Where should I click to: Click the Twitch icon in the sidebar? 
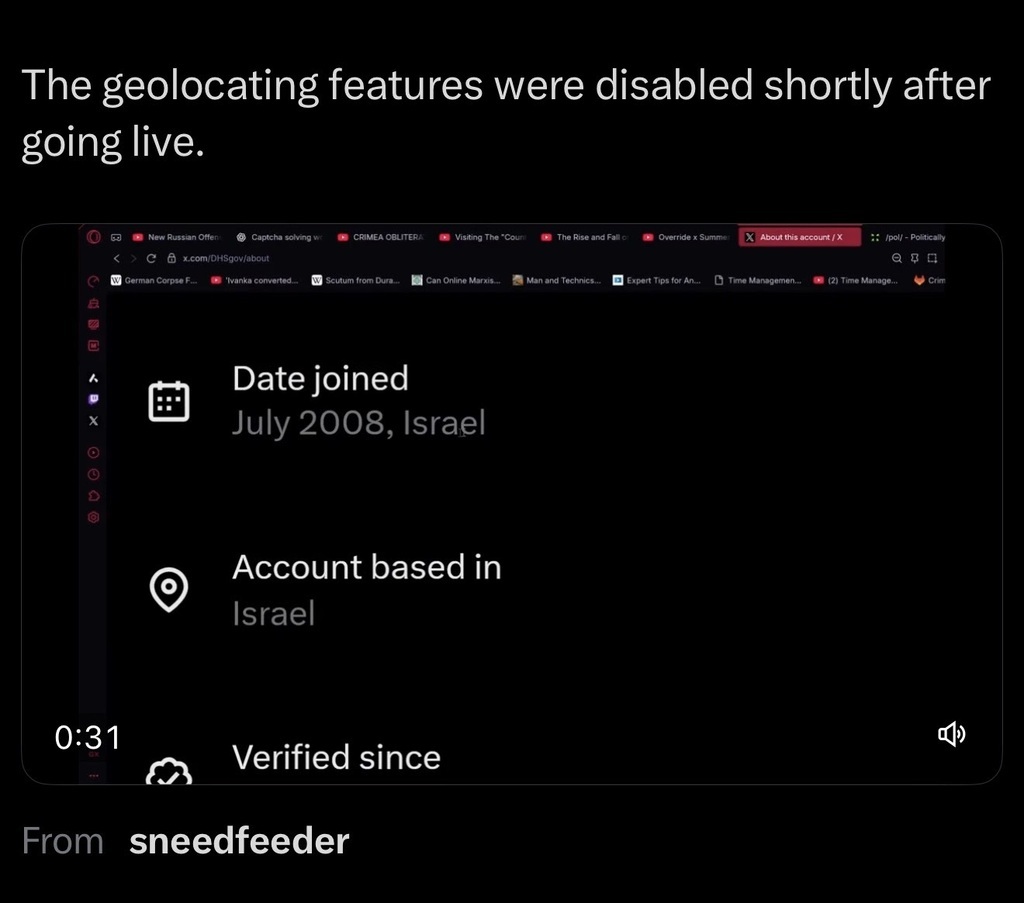(94, 399)
